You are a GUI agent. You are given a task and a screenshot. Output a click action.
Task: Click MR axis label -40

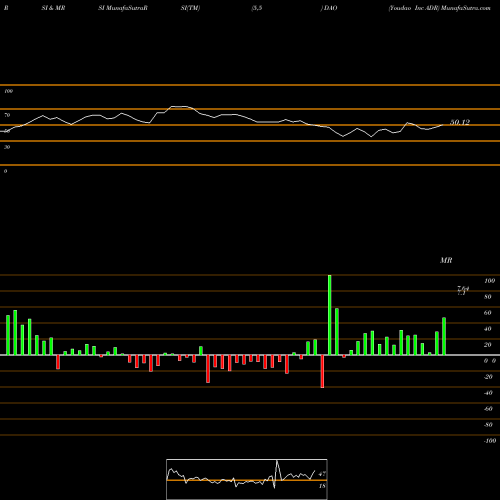[x=488, y=393]
